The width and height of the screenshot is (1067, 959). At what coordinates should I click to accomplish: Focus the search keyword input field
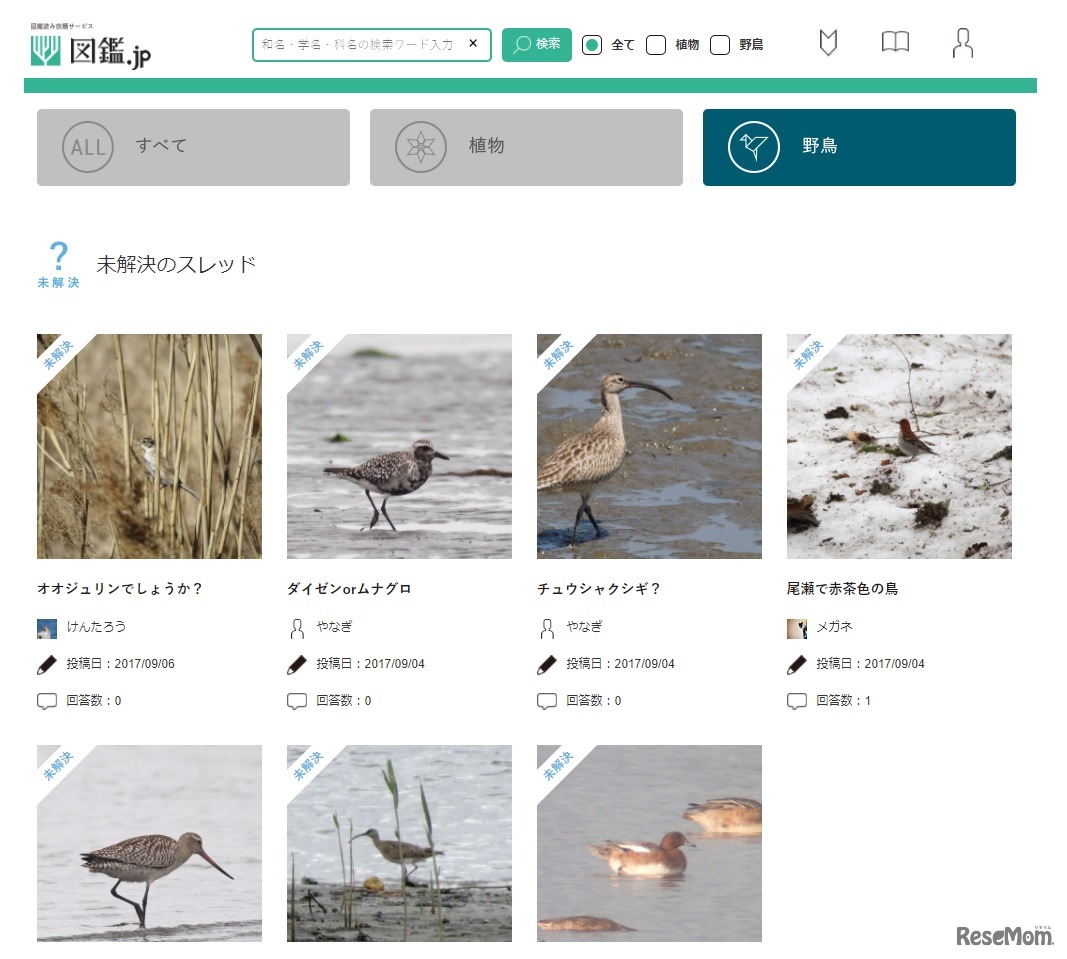[357, 45]
